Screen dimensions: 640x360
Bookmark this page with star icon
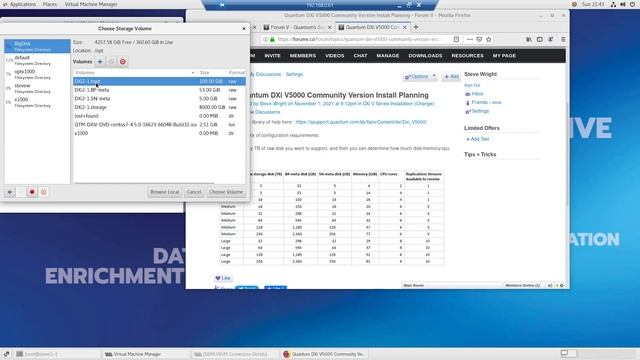point(489,40)
